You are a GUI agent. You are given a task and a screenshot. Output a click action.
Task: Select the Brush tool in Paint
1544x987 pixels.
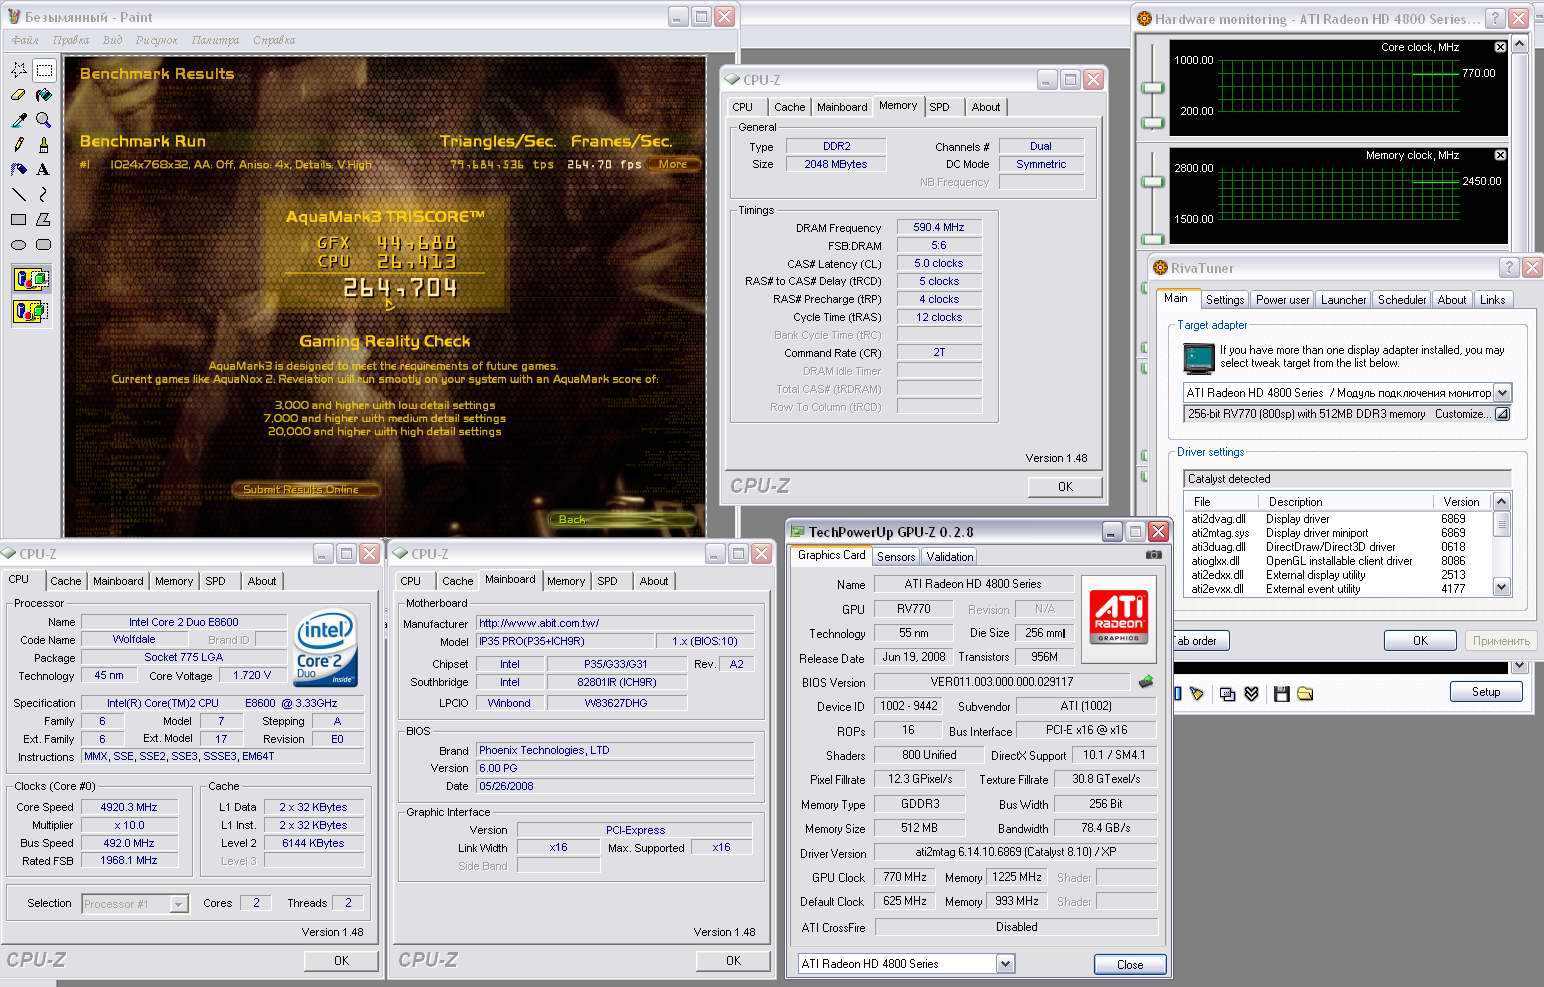[44, 145]
